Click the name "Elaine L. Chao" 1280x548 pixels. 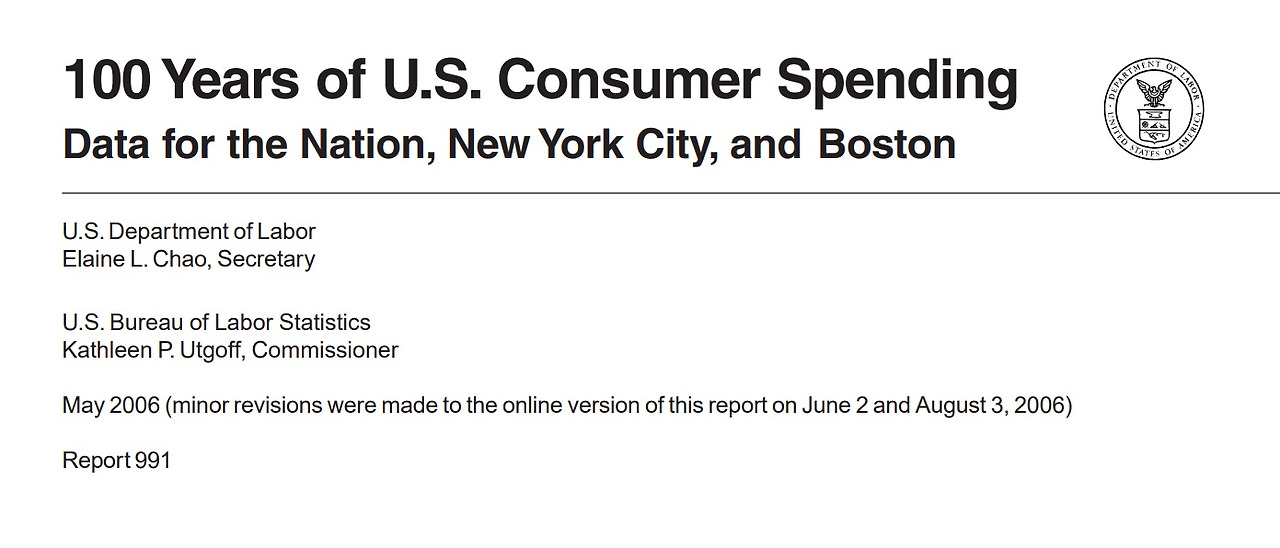135,259
